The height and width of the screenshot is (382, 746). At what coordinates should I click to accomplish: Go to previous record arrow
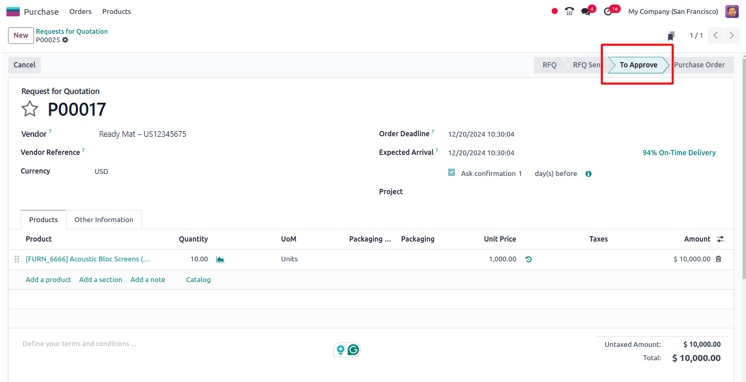click(716, 36)
